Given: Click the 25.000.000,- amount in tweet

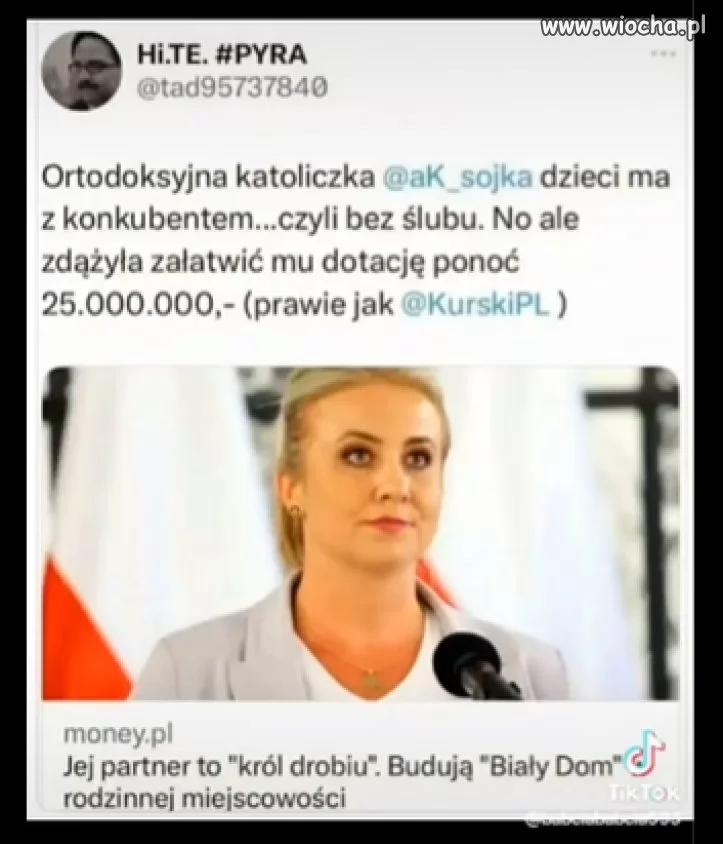Looking at the screenshot, I should click(x=139, y=305).
